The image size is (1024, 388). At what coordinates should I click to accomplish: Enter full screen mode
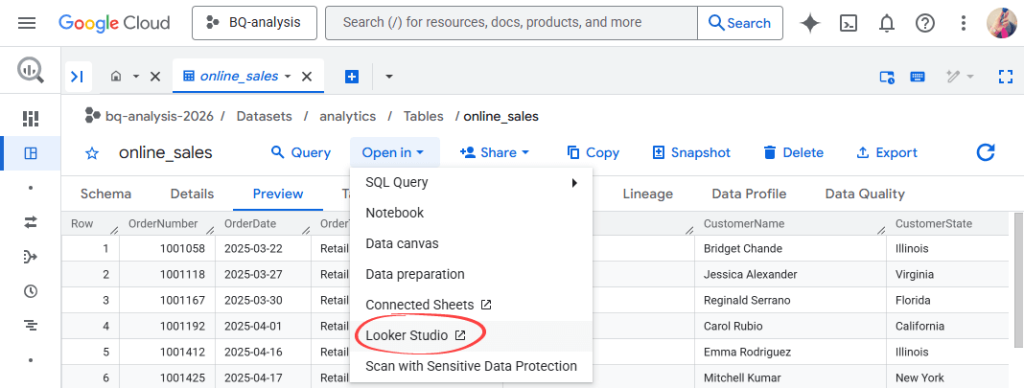click(x=1005, y=77)
